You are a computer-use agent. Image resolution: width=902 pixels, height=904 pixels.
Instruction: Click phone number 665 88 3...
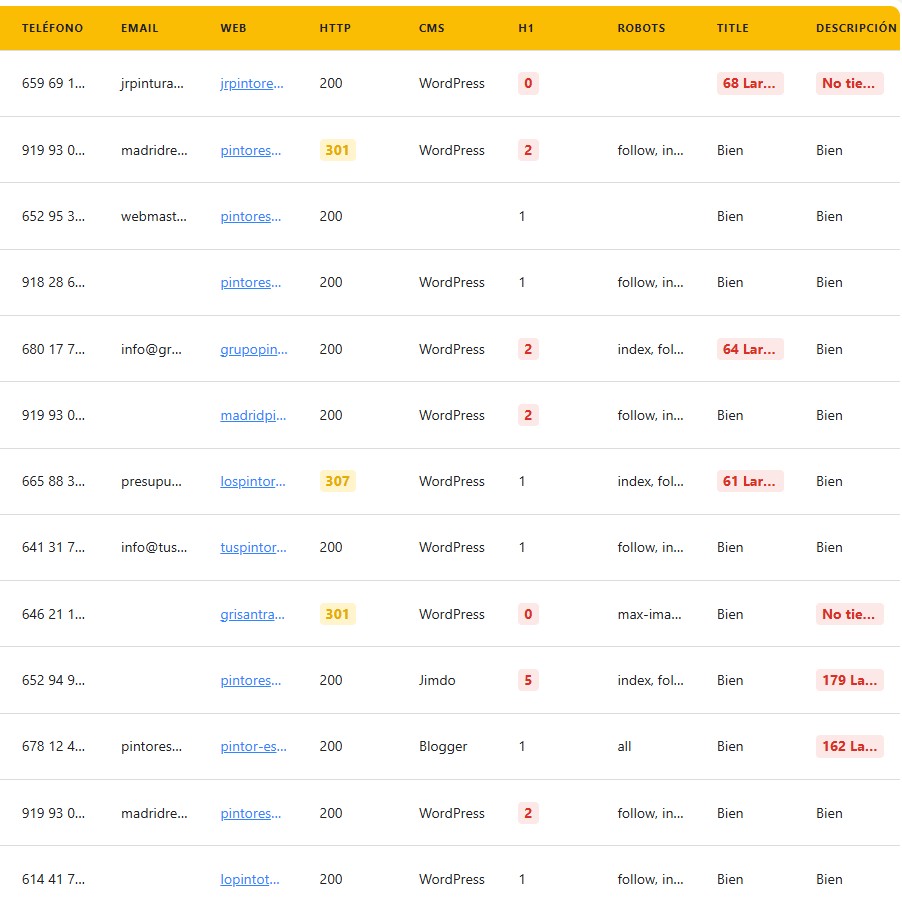click(53, 481)
